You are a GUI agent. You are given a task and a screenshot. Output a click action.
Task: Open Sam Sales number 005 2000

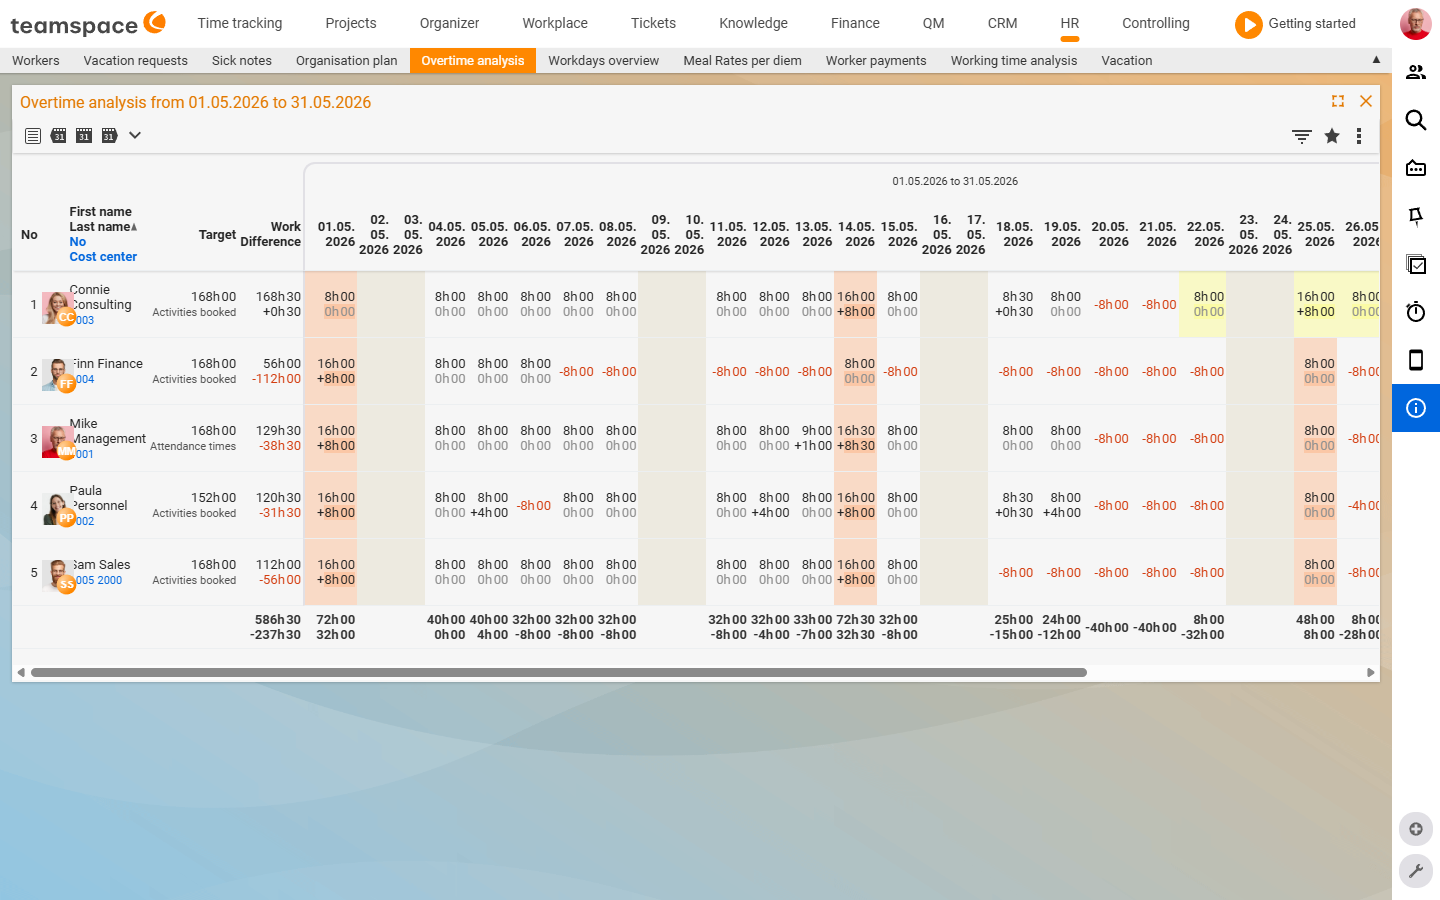[x=99, y=581]
